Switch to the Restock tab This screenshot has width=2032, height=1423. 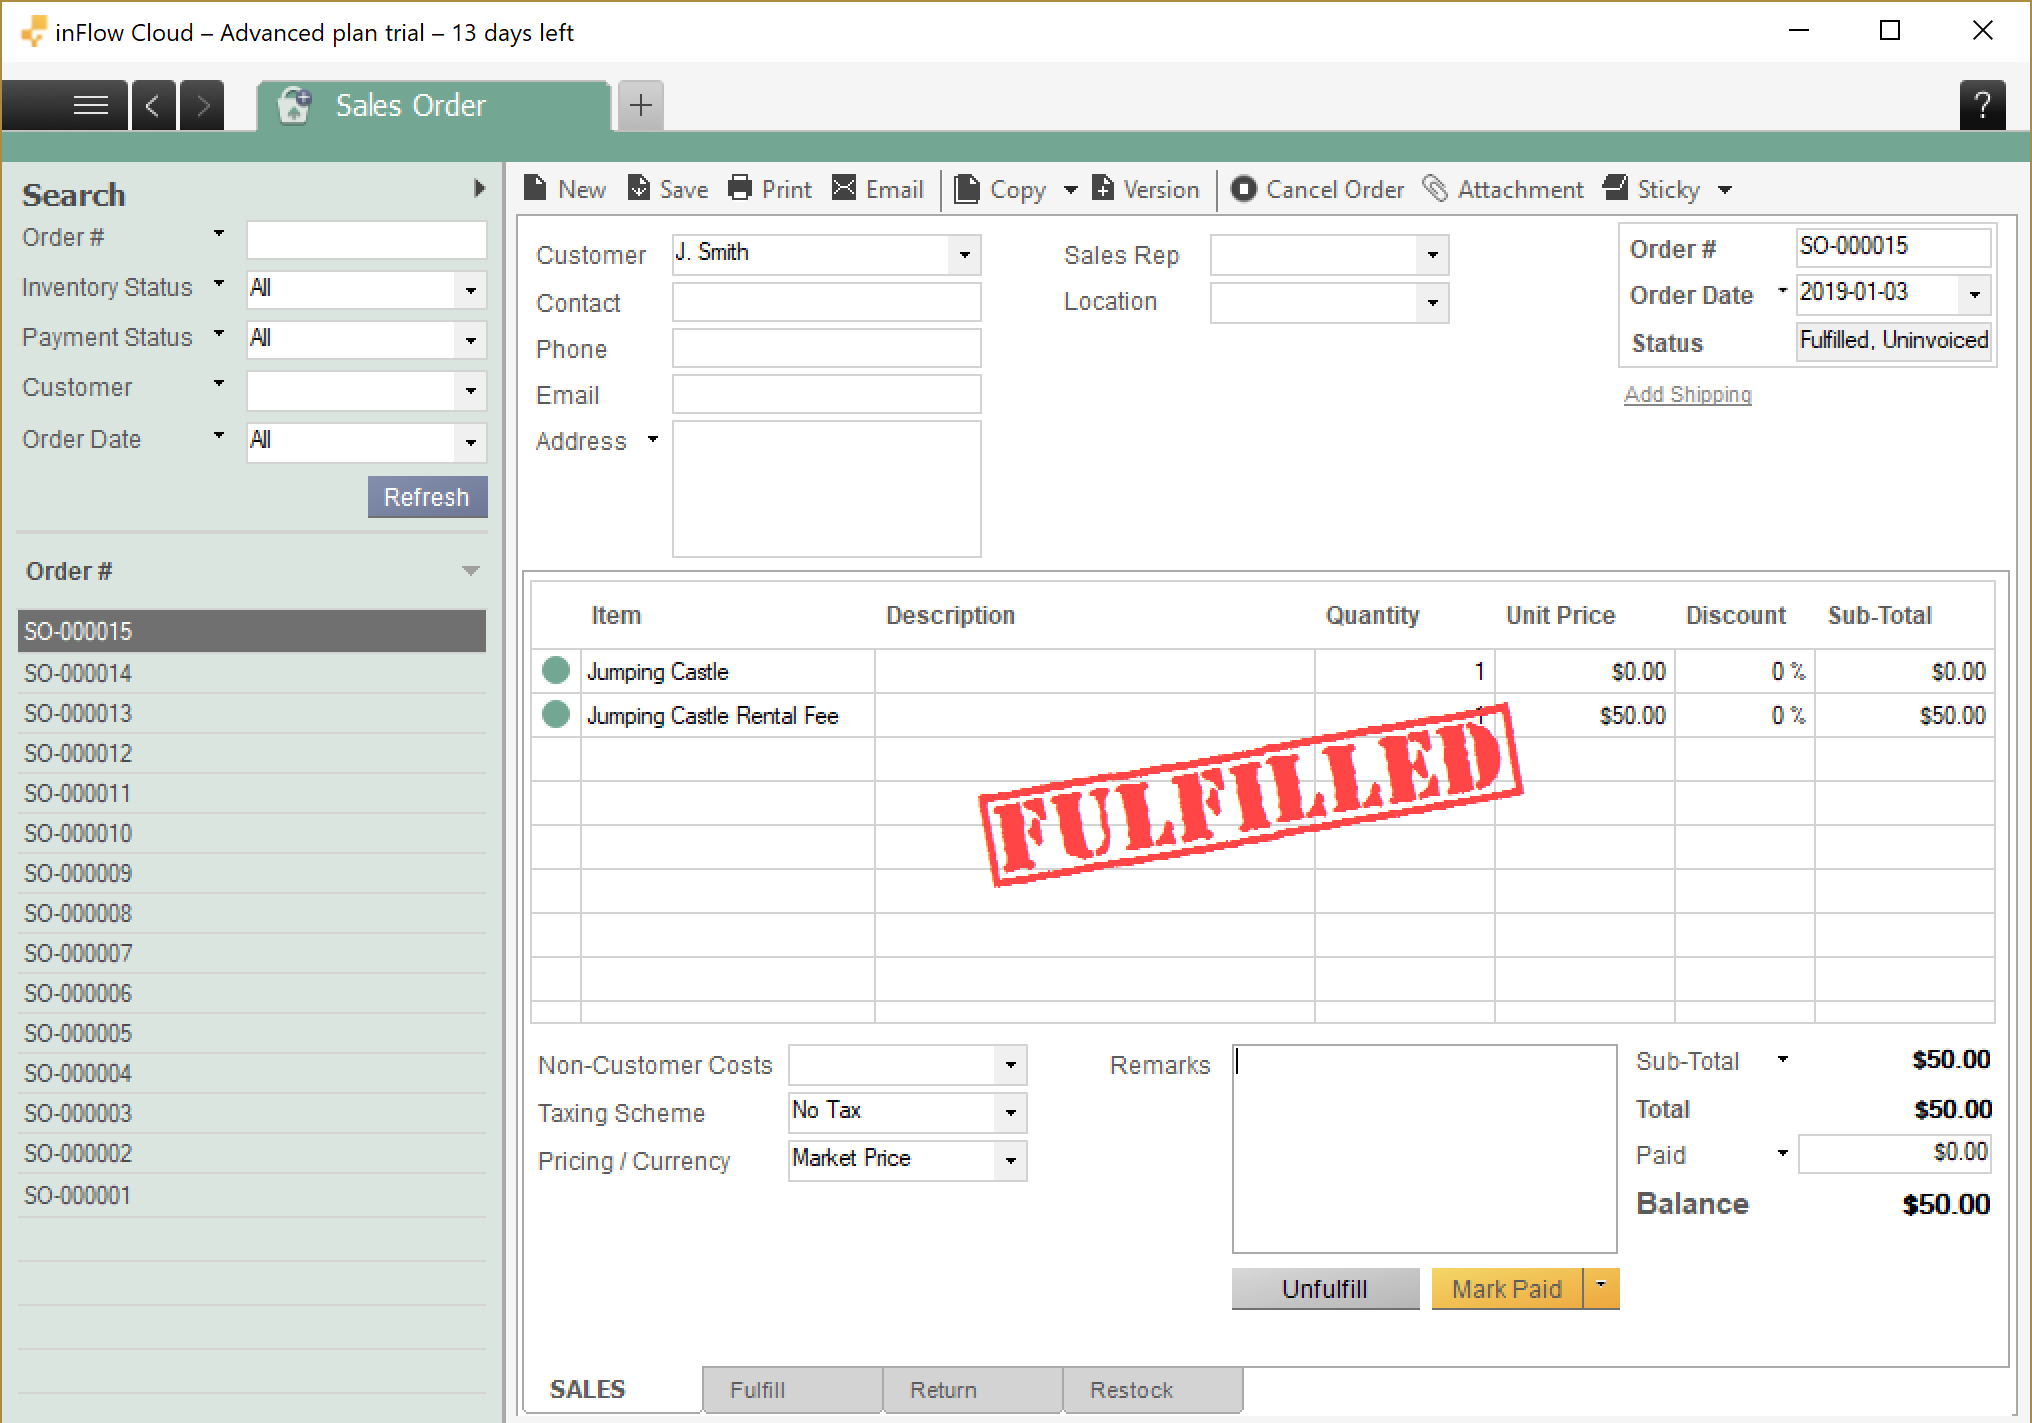tap(1152, 1390)
